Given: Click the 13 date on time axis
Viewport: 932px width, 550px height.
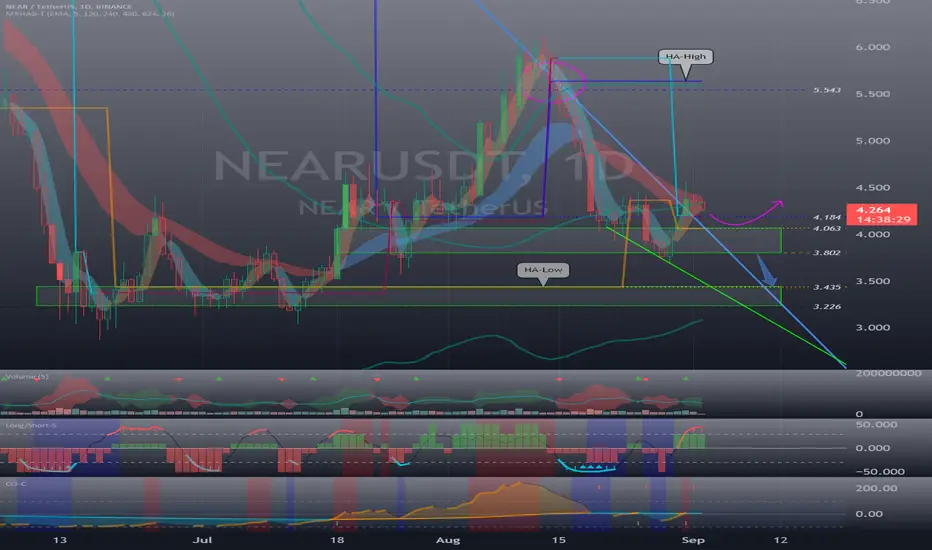Looking at the screenshot, I should (x=59, y=540).
